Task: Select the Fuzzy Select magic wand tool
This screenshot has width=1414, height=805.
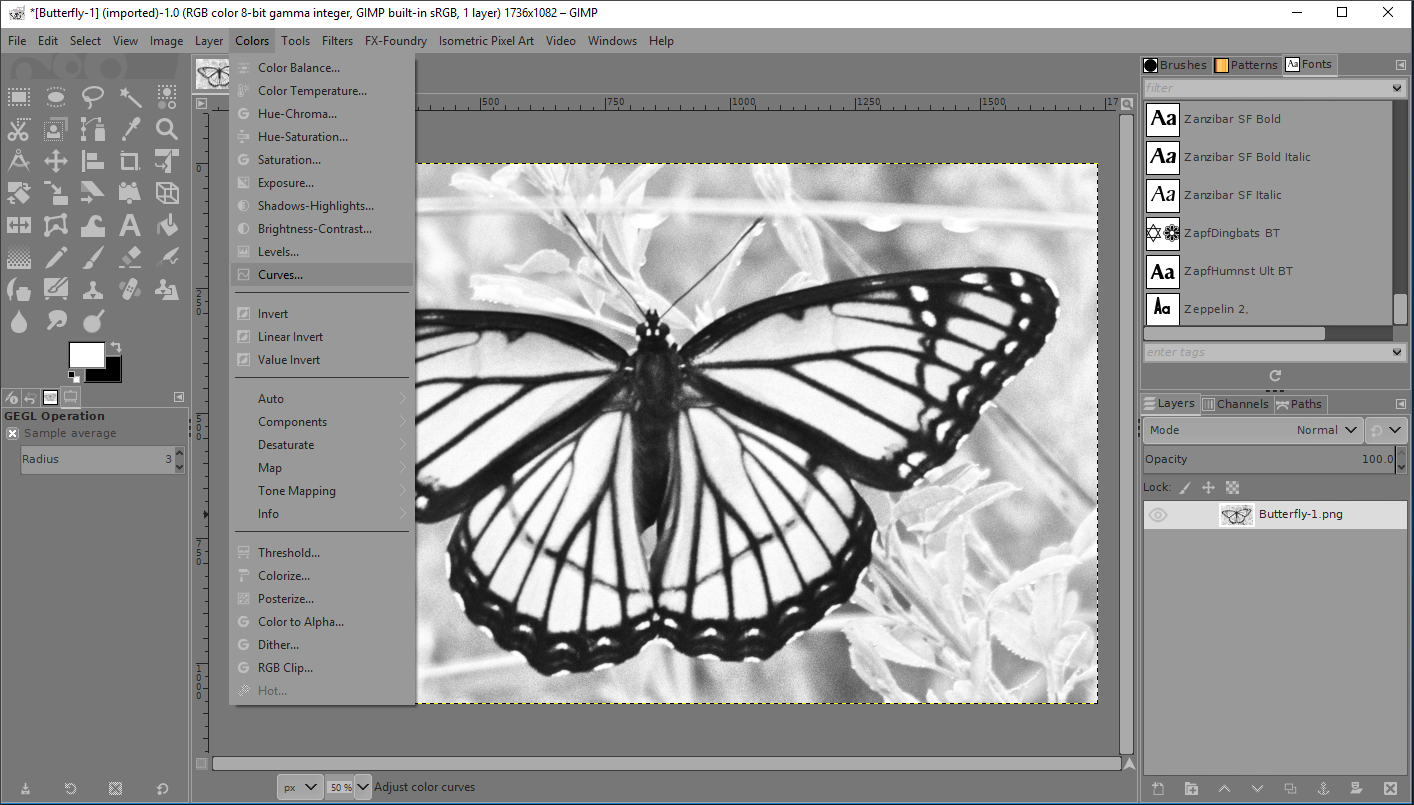Action: (130, 97)
